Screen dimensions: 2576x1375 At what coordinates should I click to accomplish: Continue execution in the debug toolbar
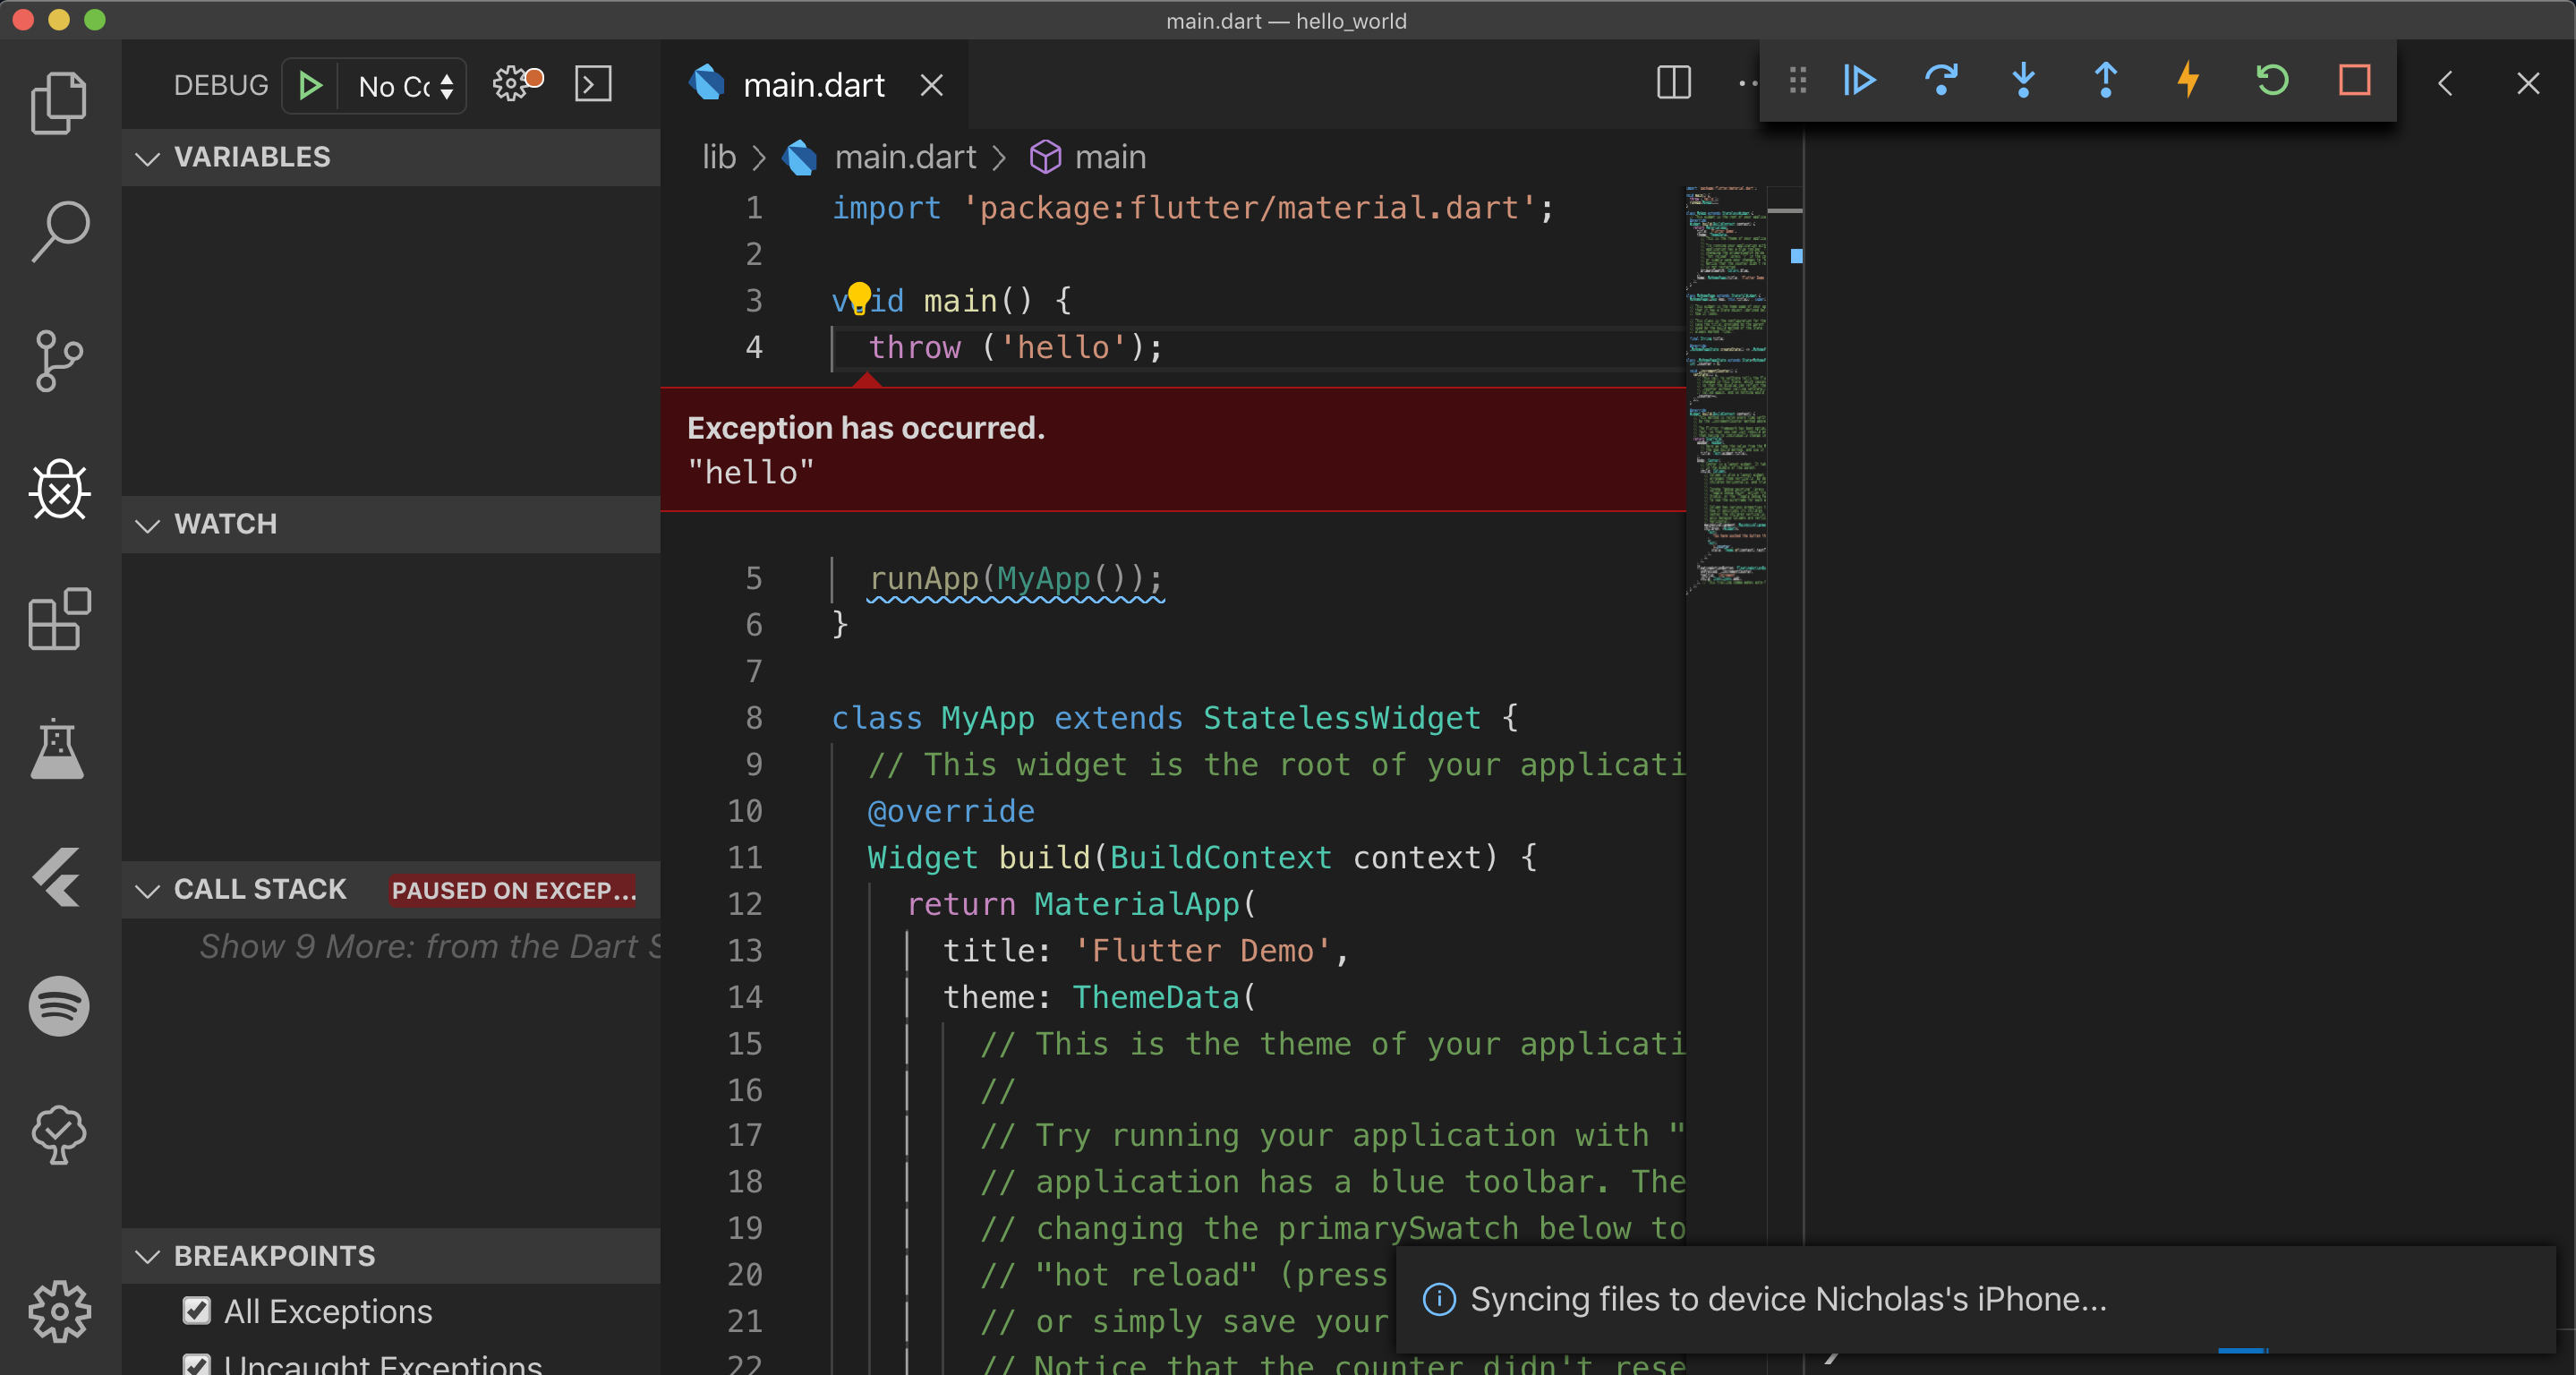pos(1858,81)
